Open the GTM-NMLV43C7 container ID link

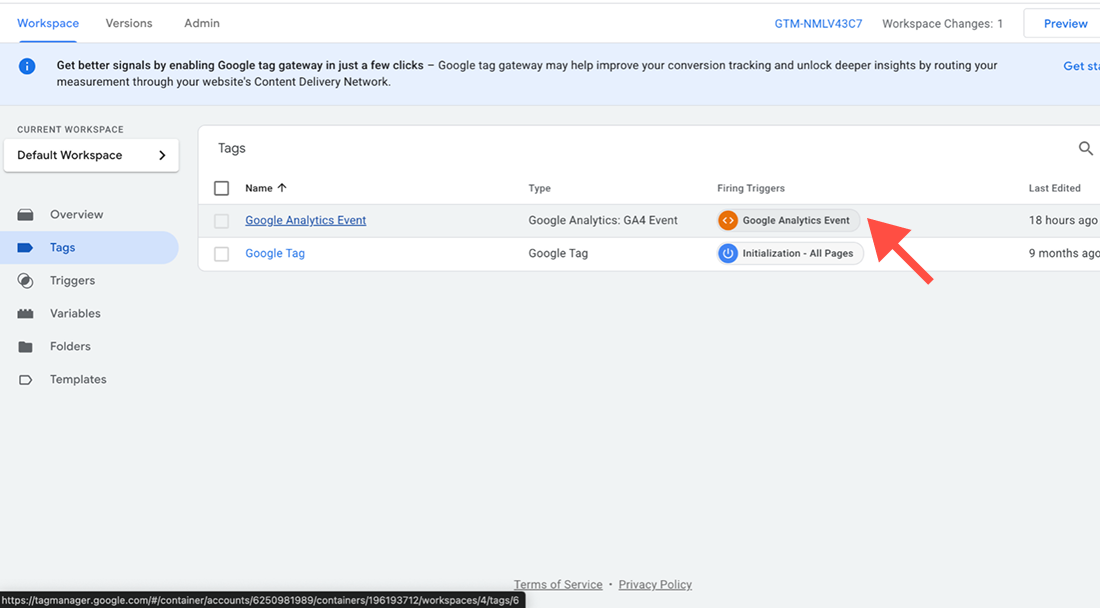(x=818, y=23)
